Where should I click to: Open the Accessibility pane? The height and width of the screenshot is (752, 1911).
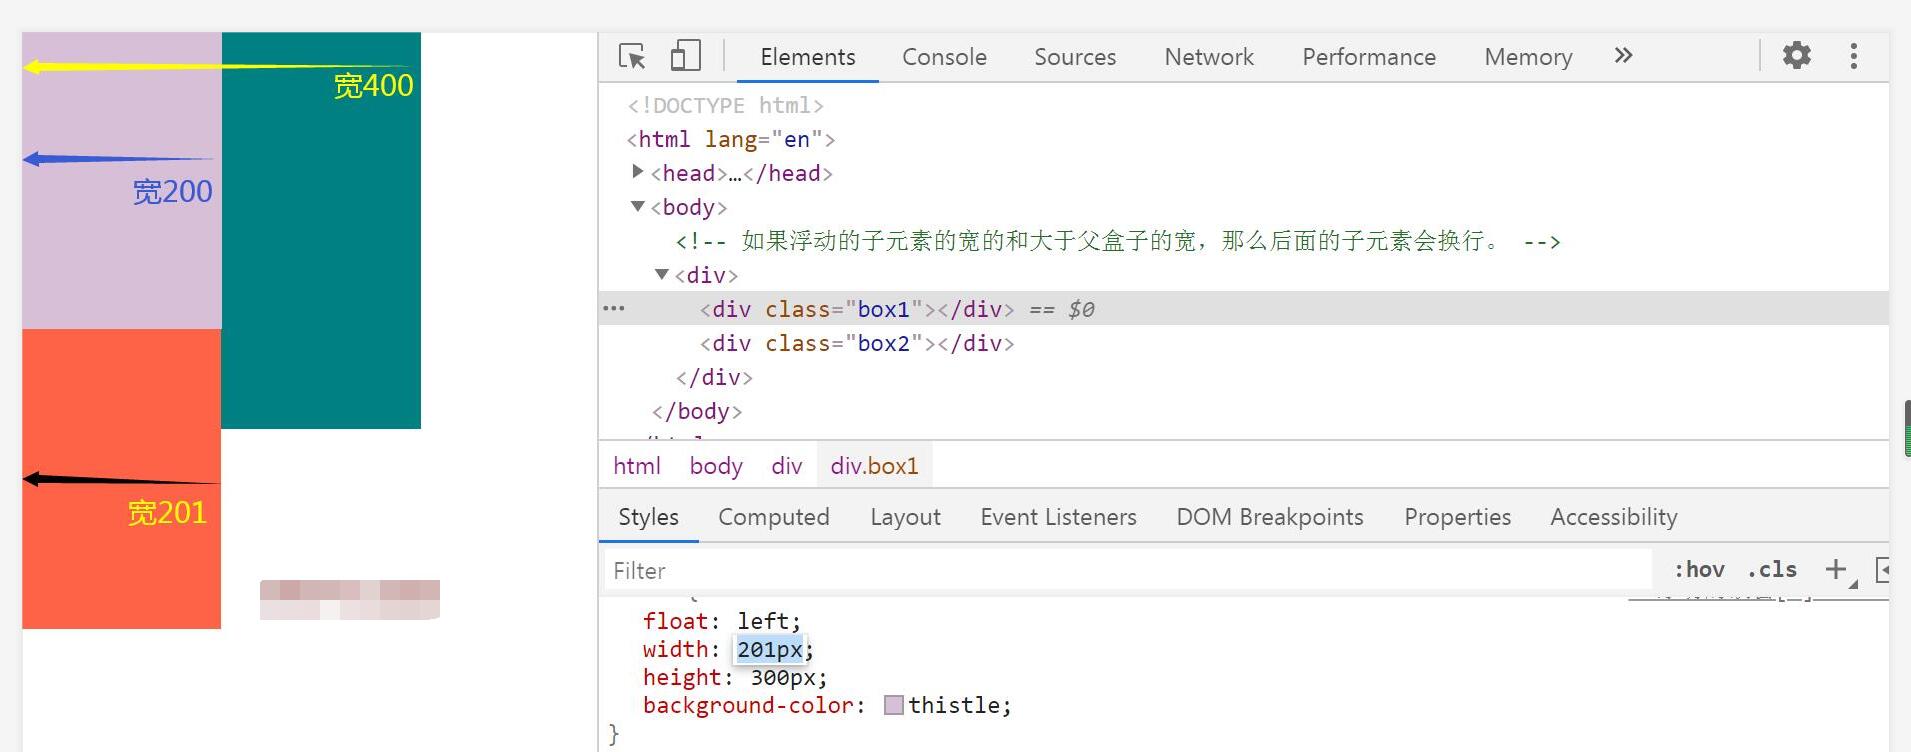tap(1614, 517)
